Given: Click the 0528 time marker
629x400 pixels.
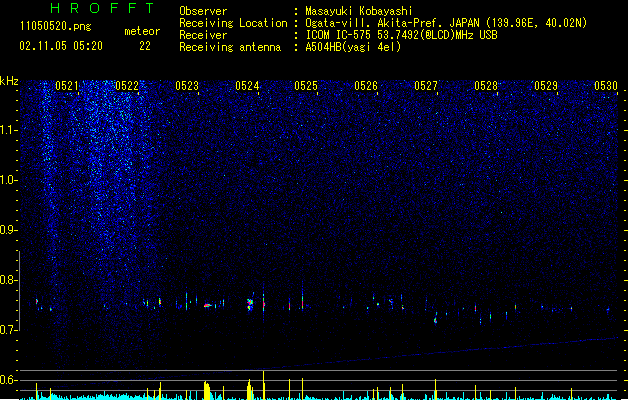Looking at the screenshot, I should (486, 86).
